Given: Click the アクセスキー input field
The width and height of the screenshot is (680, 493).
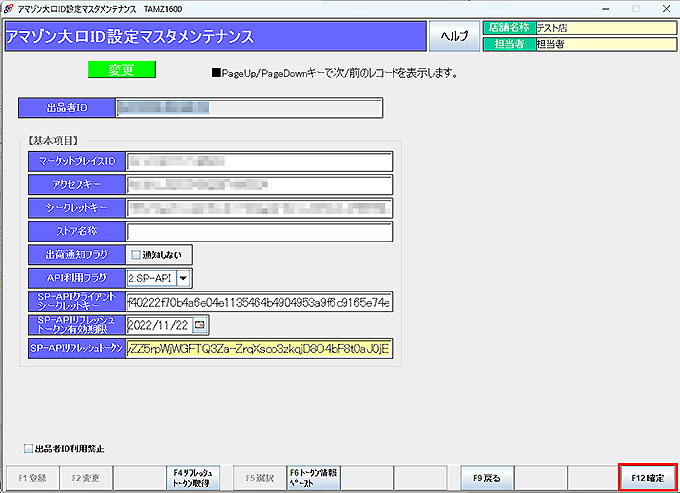Looking at the screenshot, I should 259,185.
